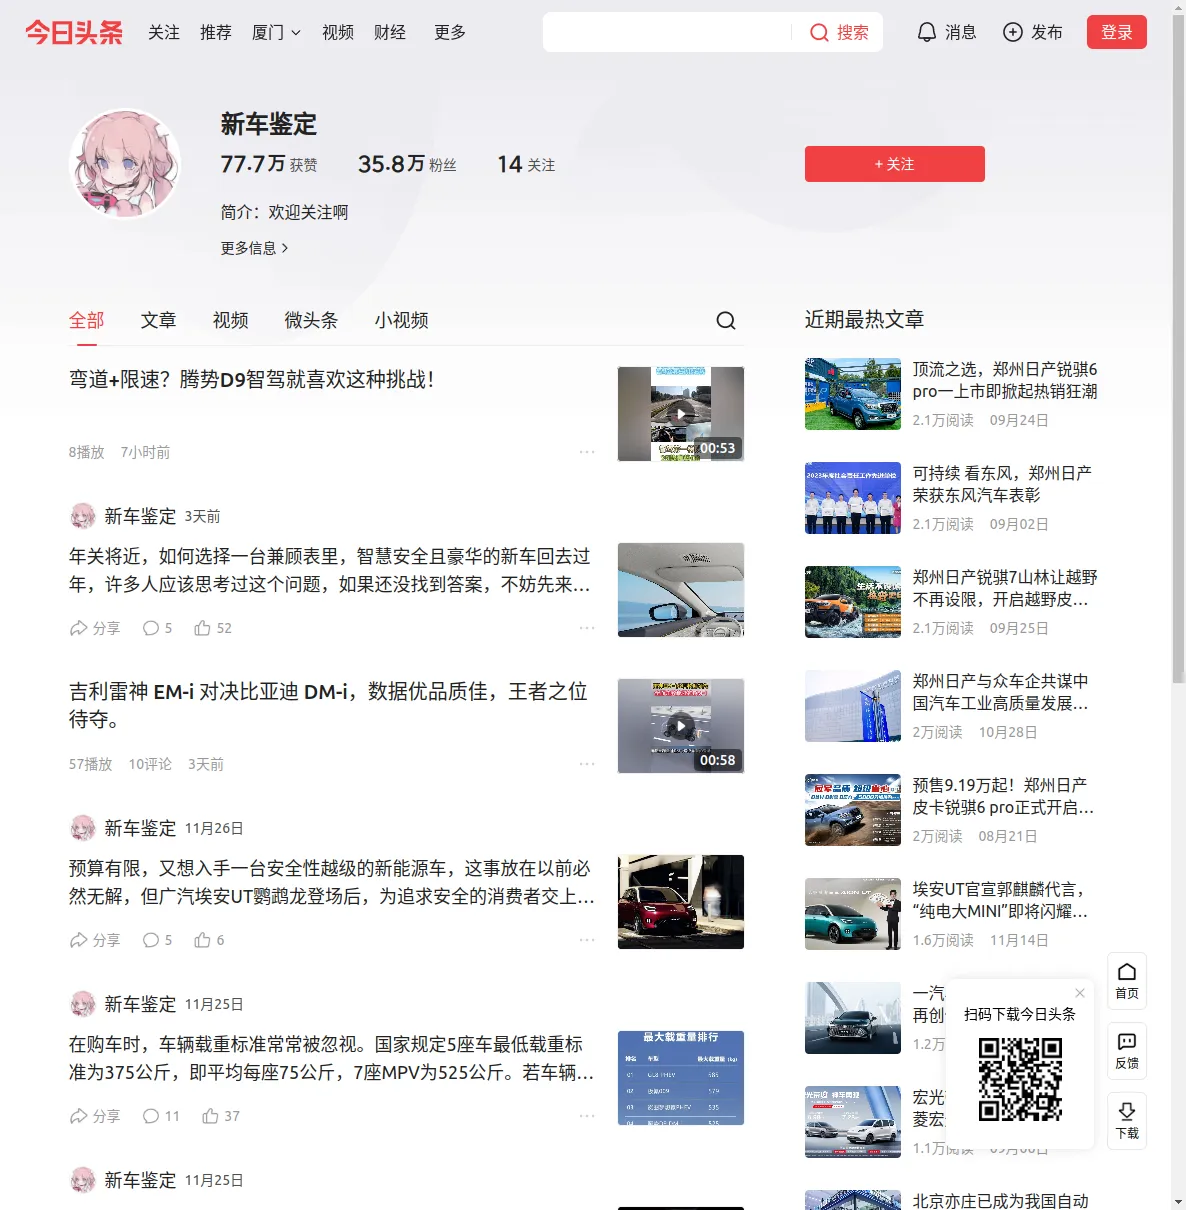This screenshot has width=1186, height=1210.
Task: Open comments on the 年关将近 post
Action: coord(157,628)
